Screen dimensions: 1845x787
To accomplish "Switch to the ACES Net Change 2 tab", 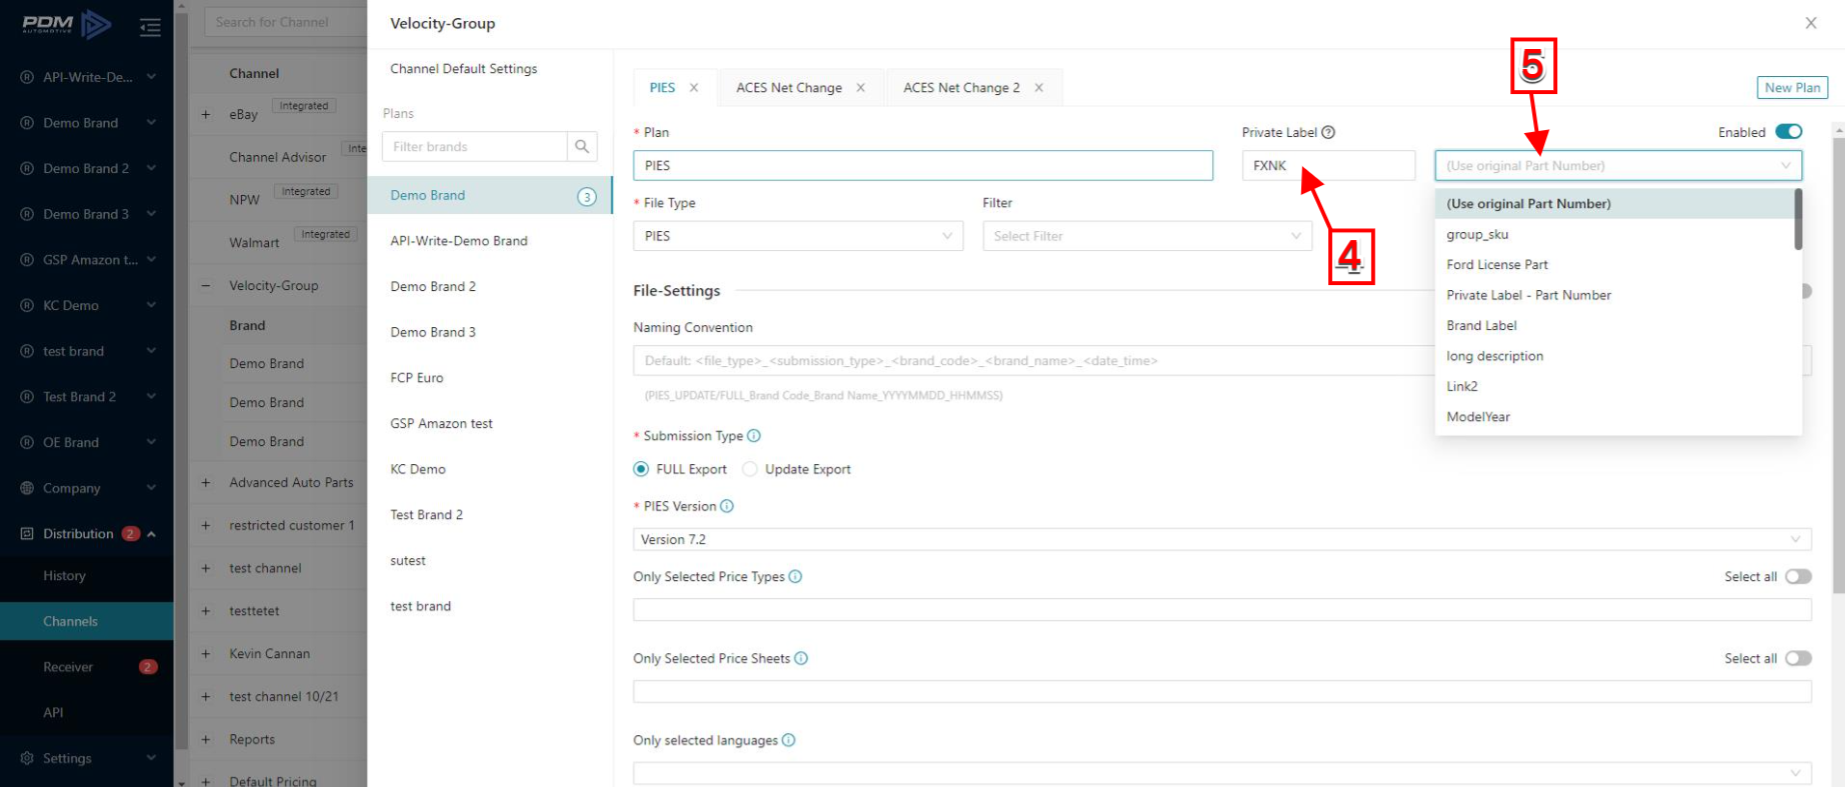I will pos(961,88).
